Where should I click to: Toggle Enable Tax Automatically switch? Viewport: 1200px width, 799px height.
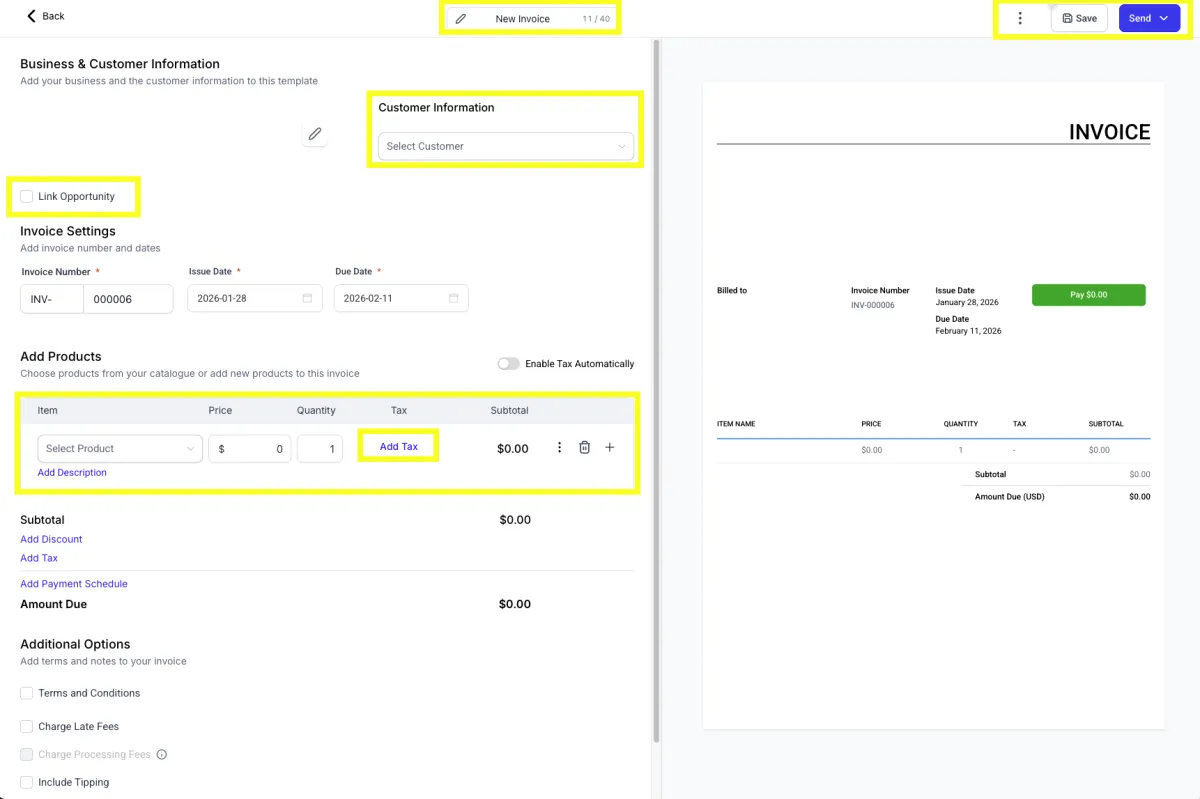[509, 364]
